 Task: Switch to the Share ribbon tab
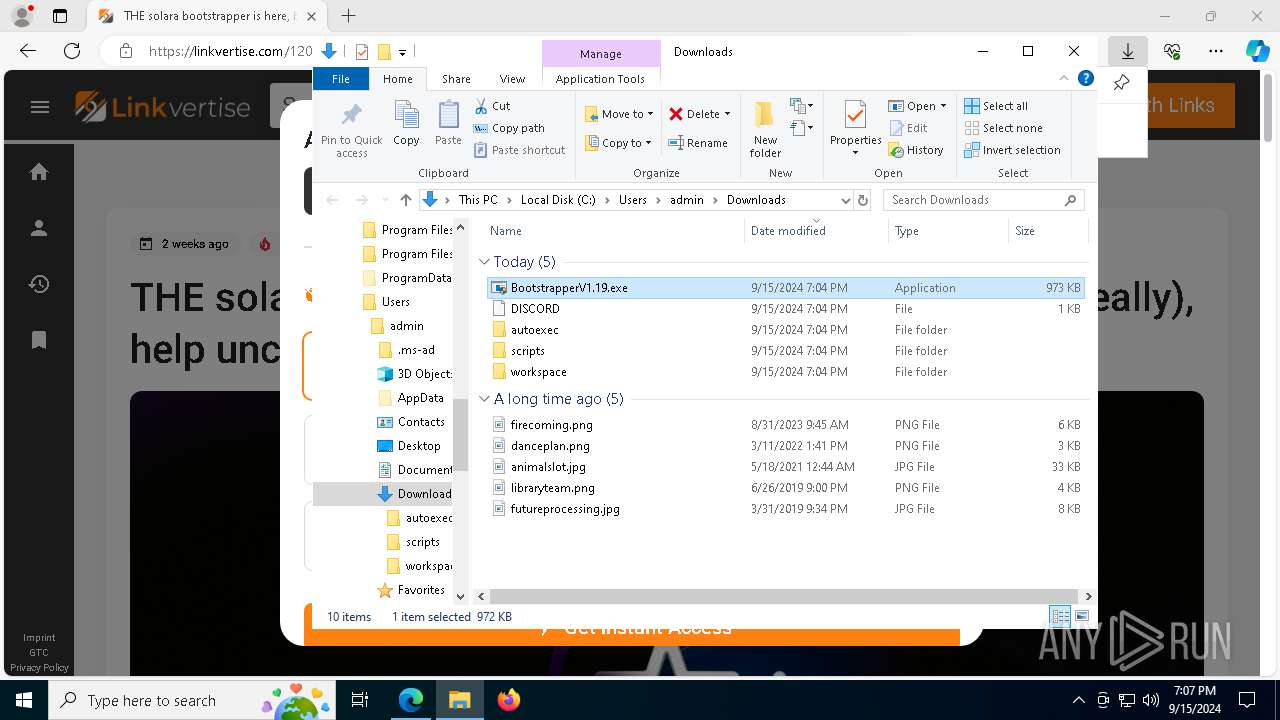click(x=456, y=79)
